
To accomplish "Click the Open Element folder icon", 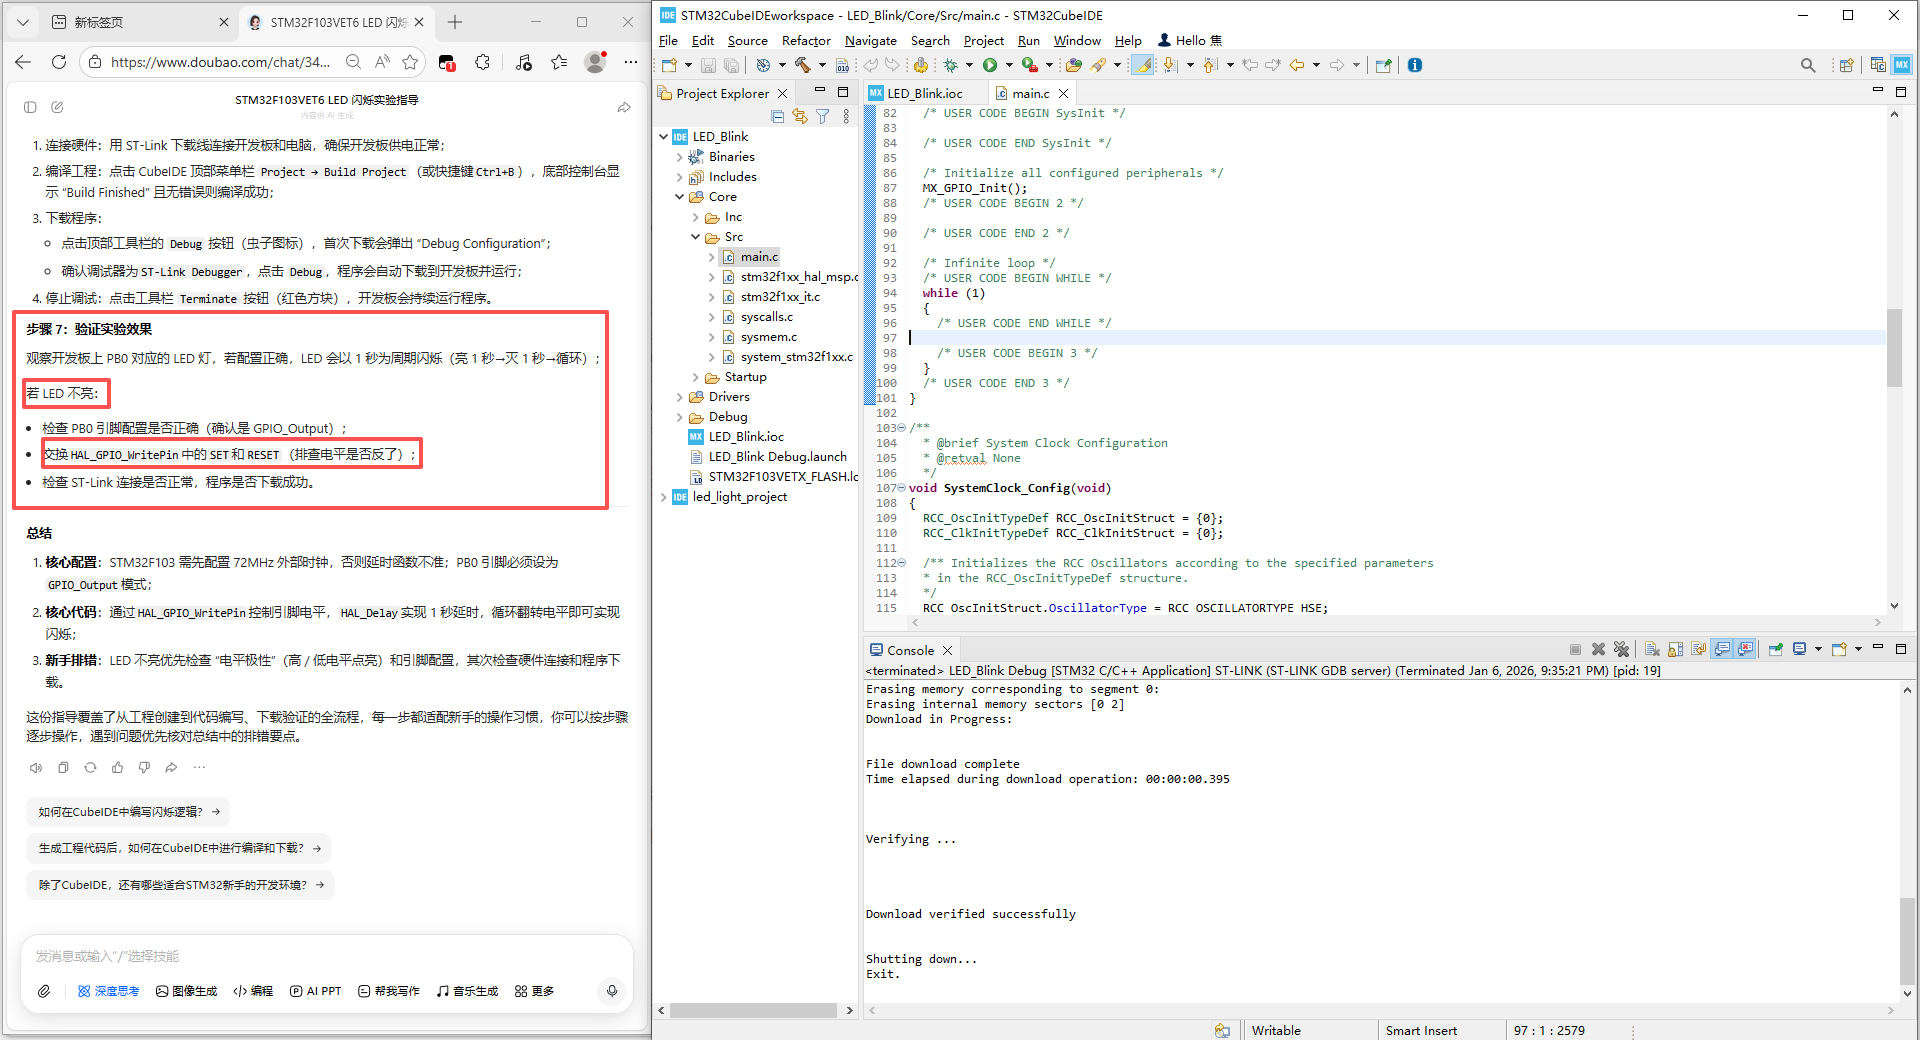I will (x=1074, y=65).
